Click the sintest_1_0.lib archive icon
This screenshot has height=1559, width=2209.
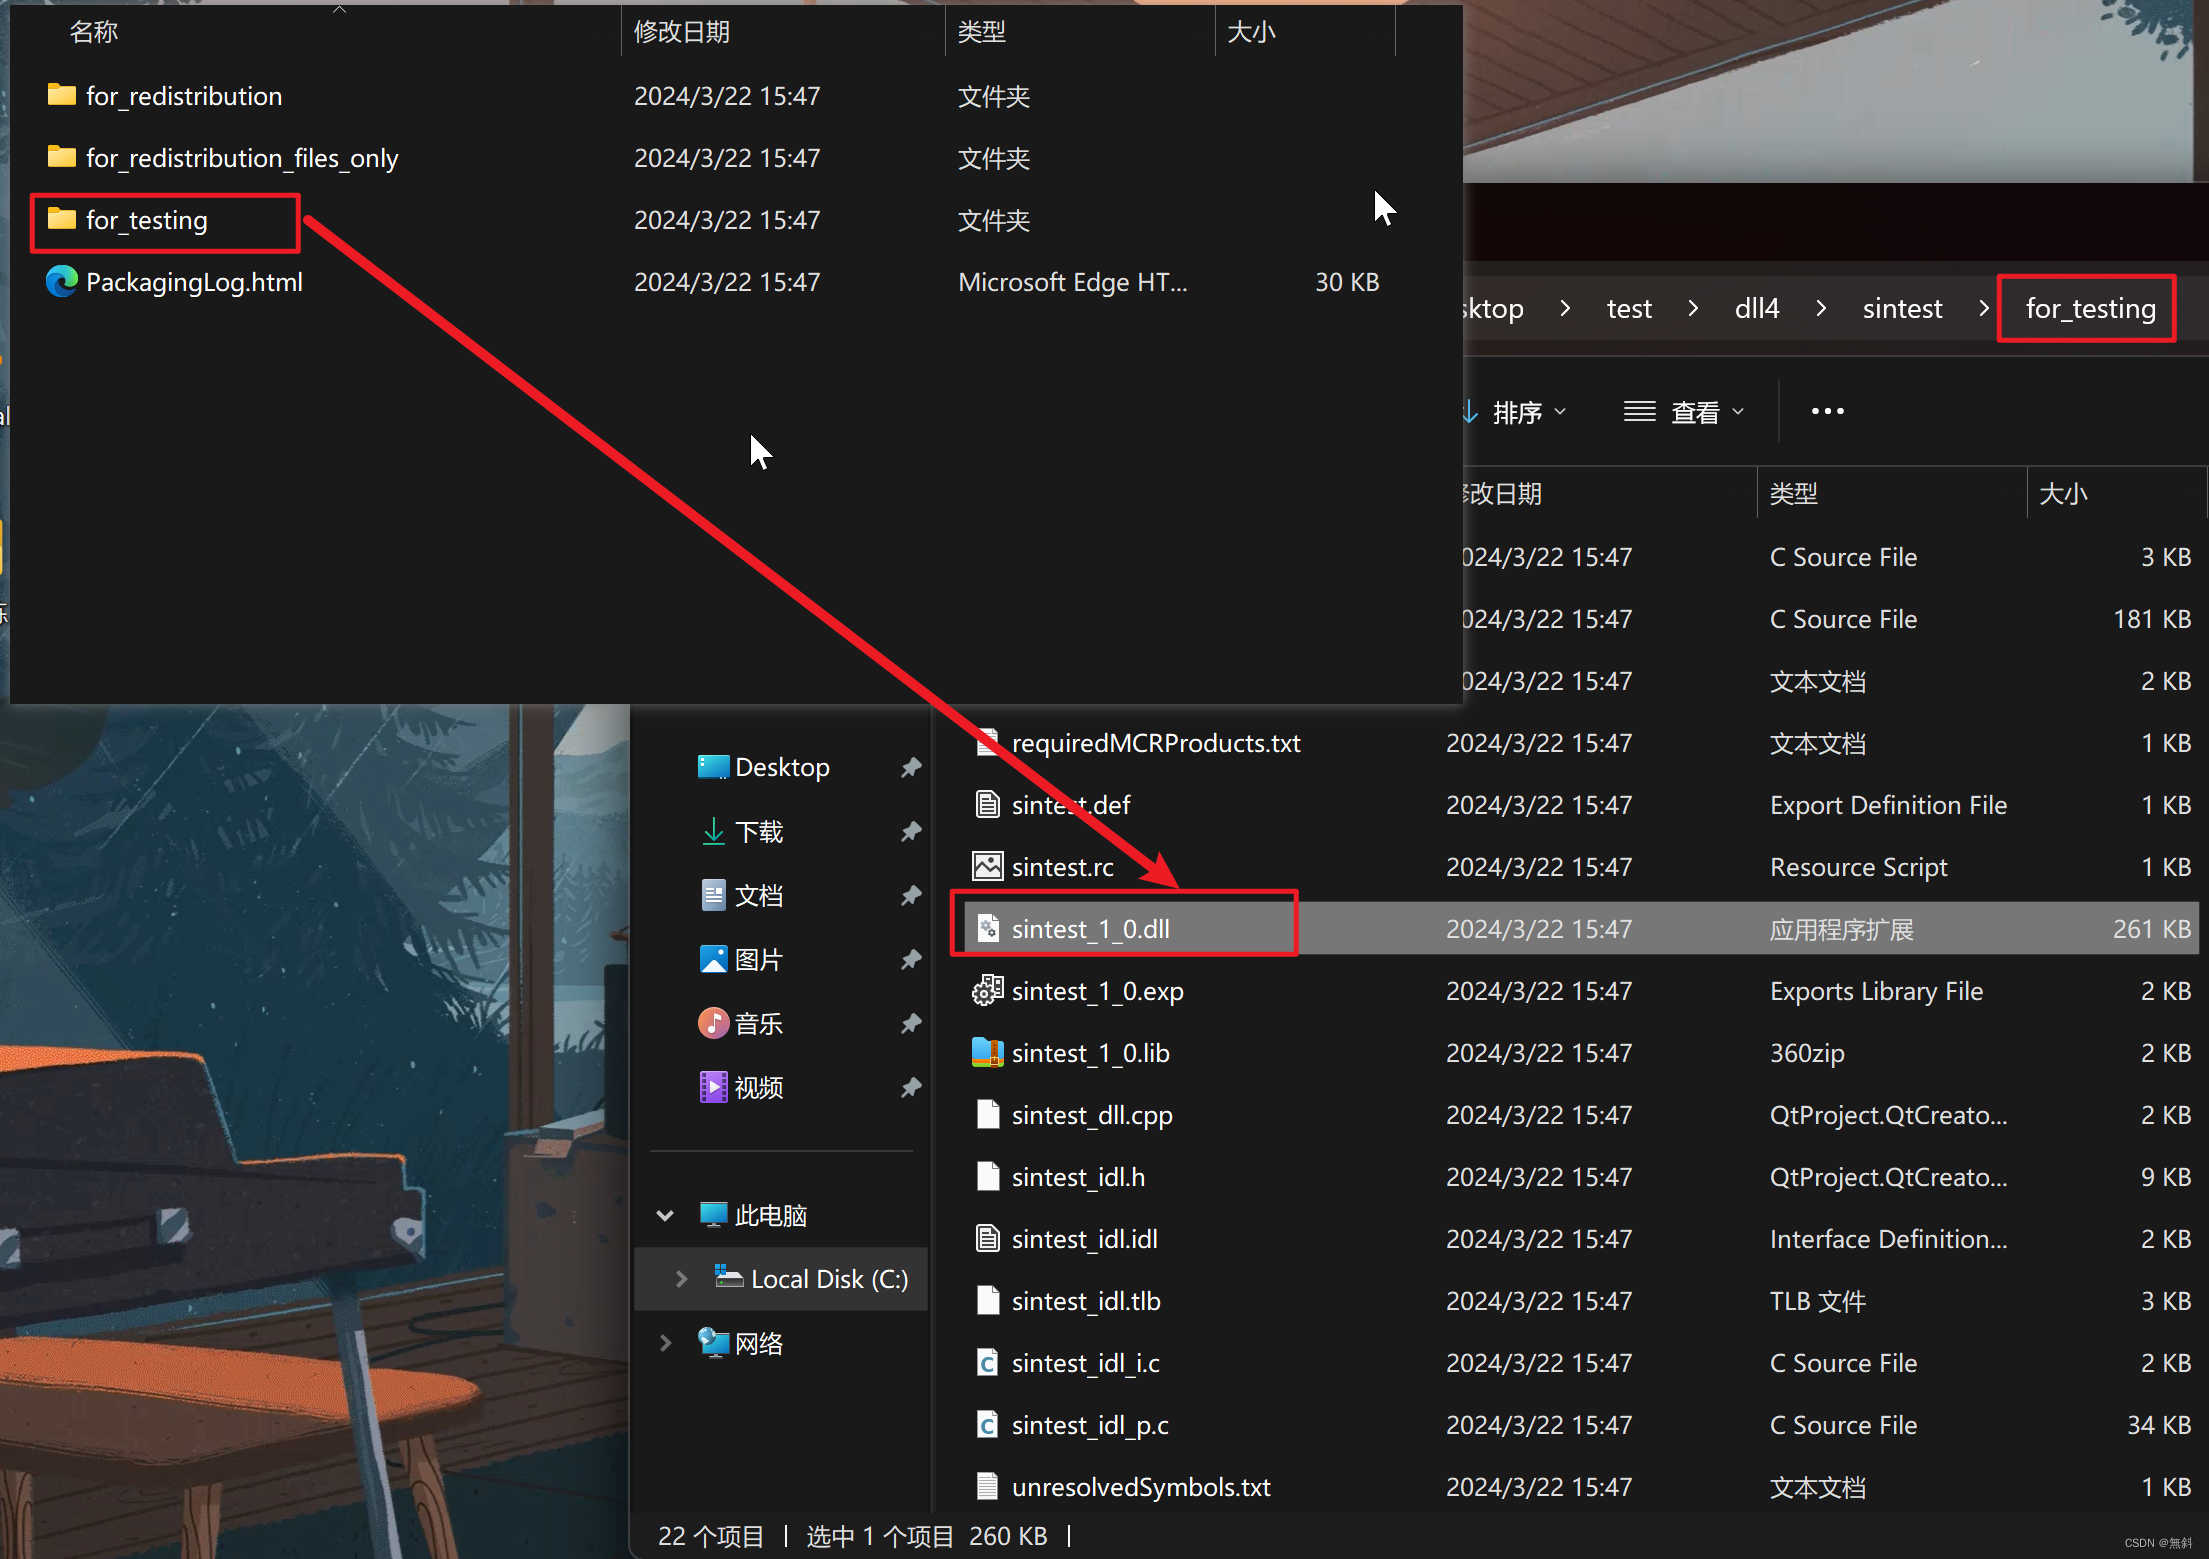pos(987,1053)
